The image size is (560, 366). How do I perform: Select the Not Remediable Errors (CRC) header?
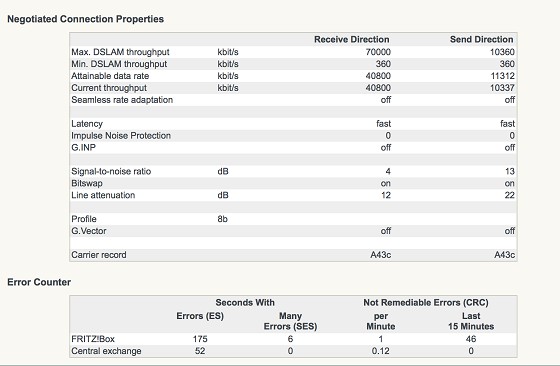tap(426, 302)
